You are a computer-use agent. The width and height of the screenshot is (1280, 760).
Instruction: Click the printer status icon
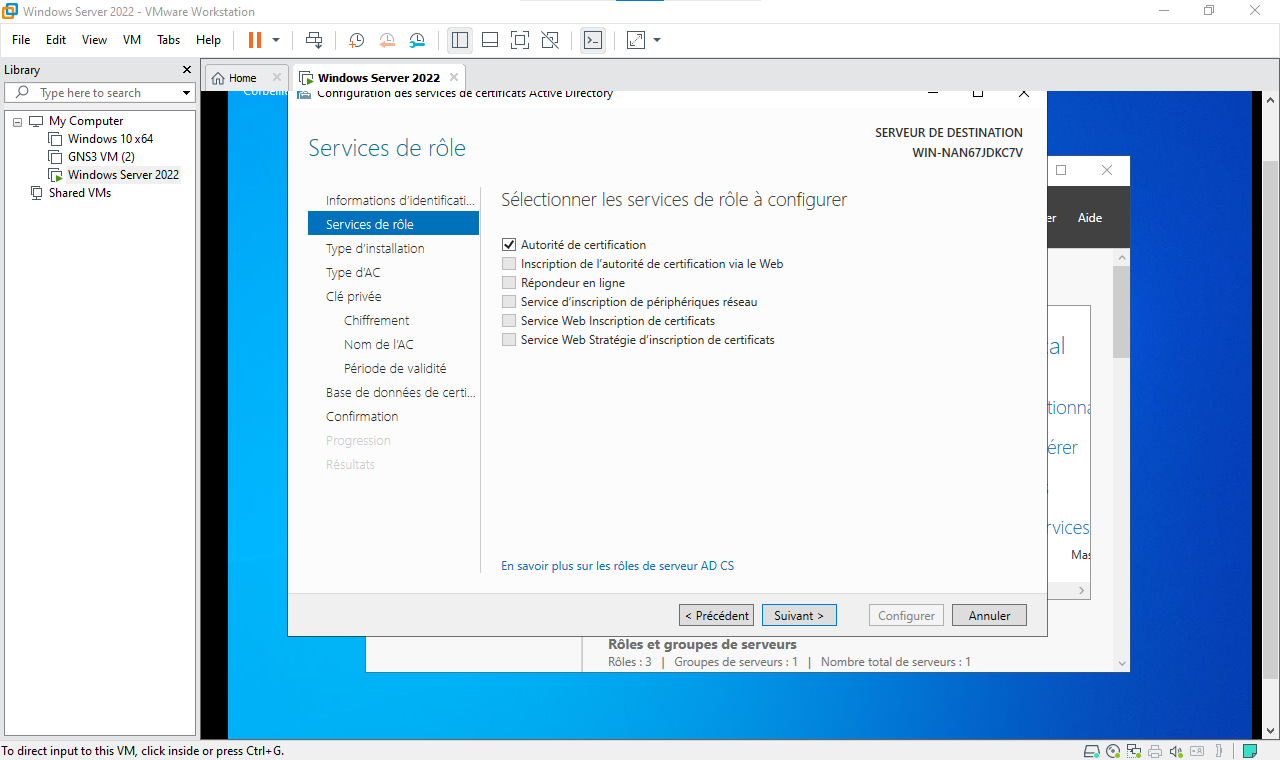(1156, 751)
